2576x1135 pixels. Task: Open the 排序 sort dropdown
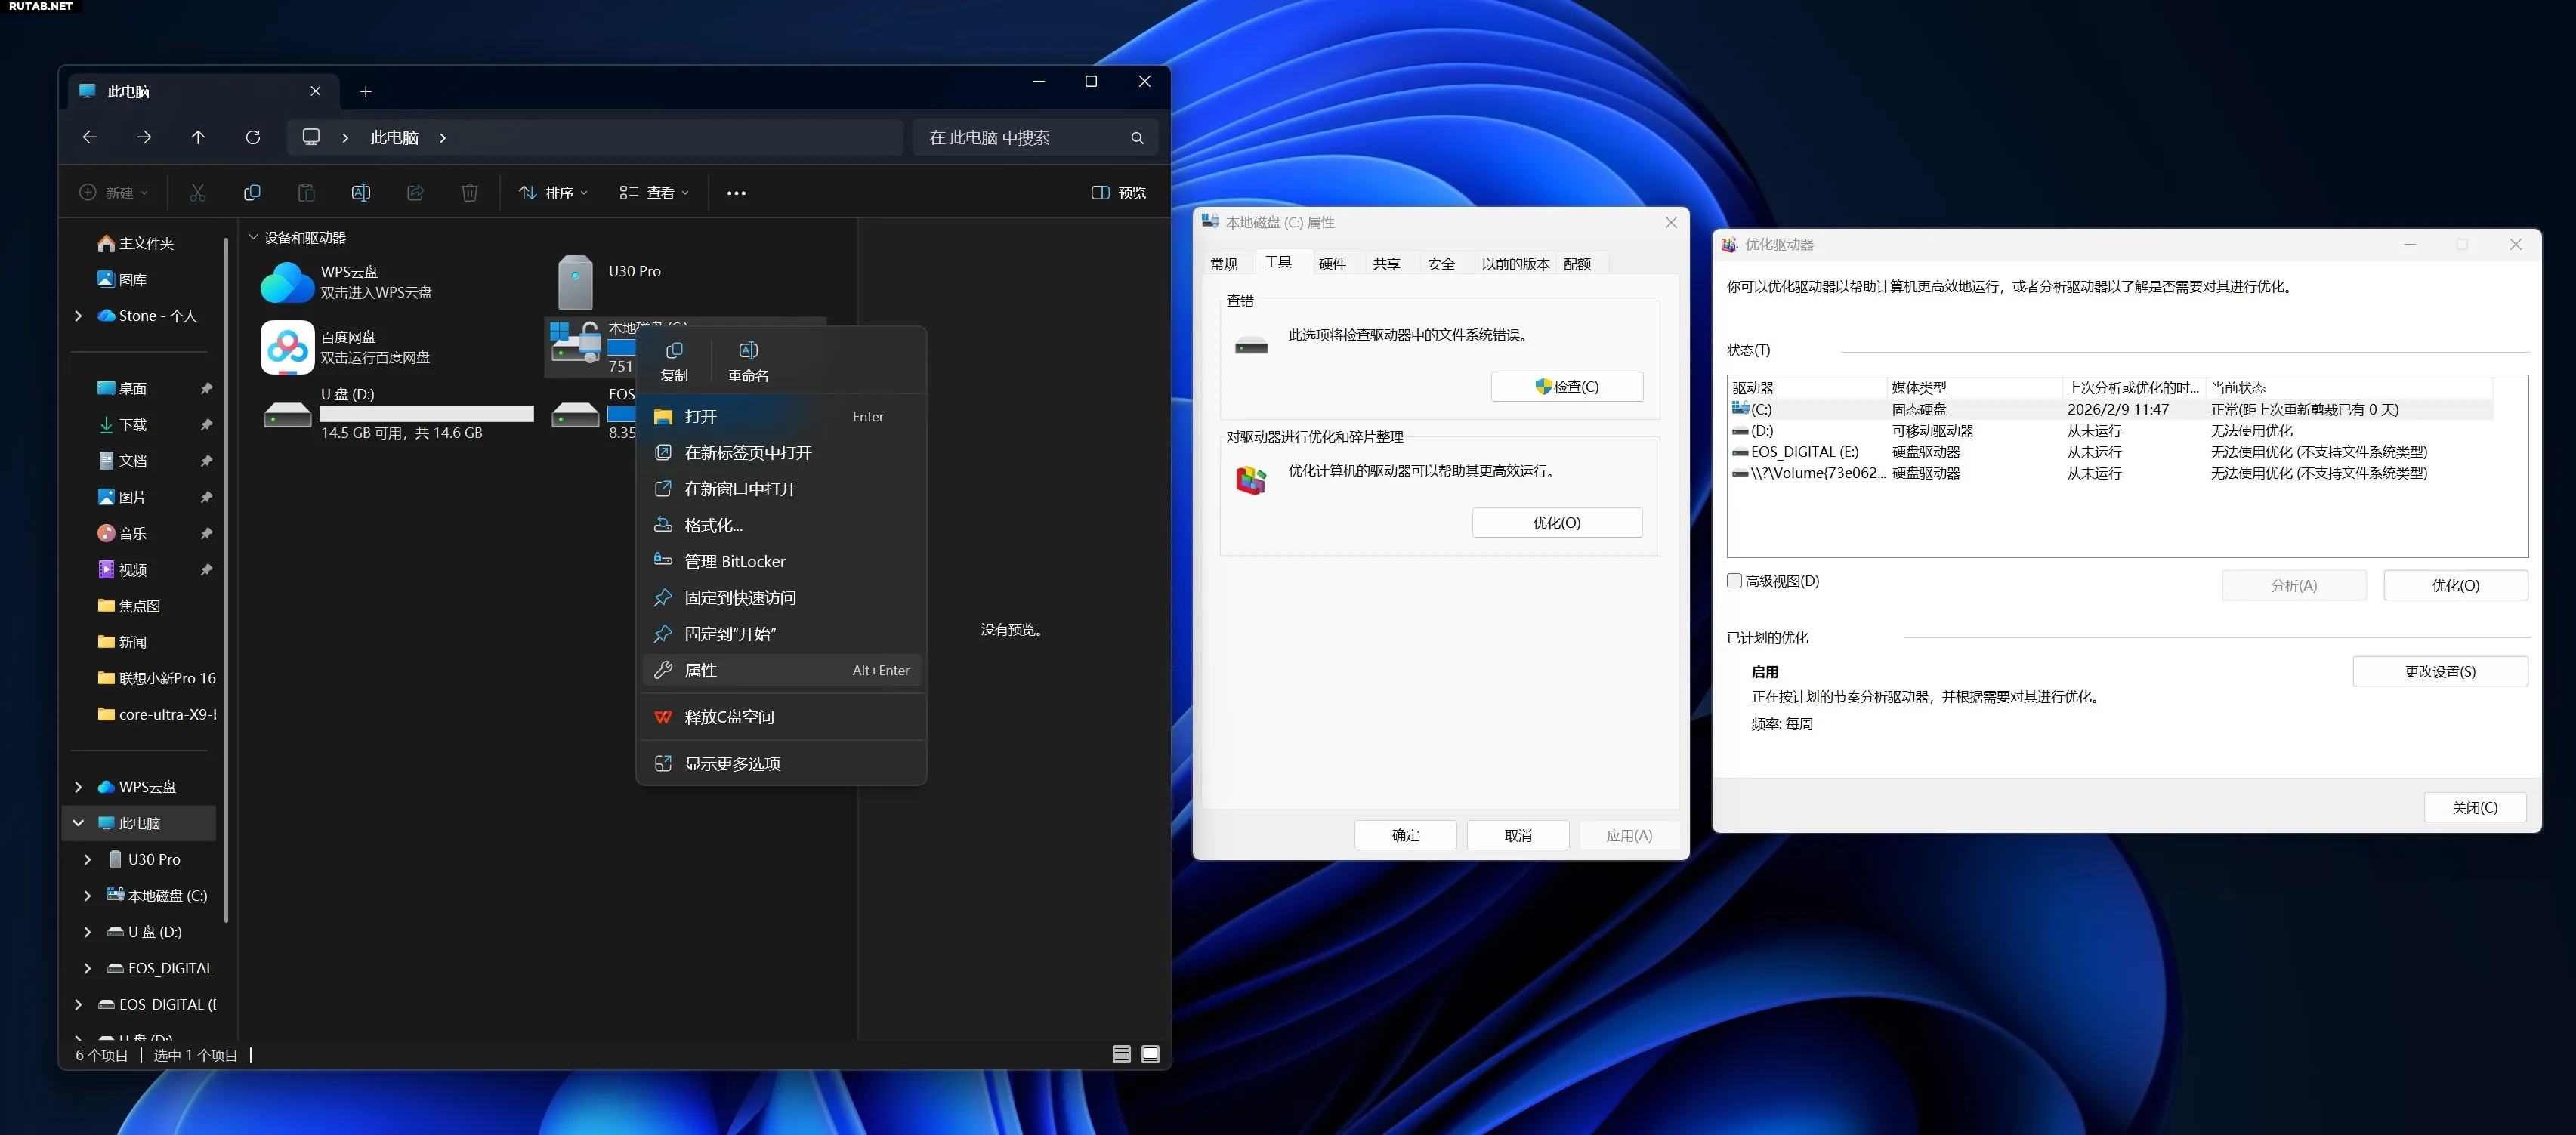click(x=553, y=193)
